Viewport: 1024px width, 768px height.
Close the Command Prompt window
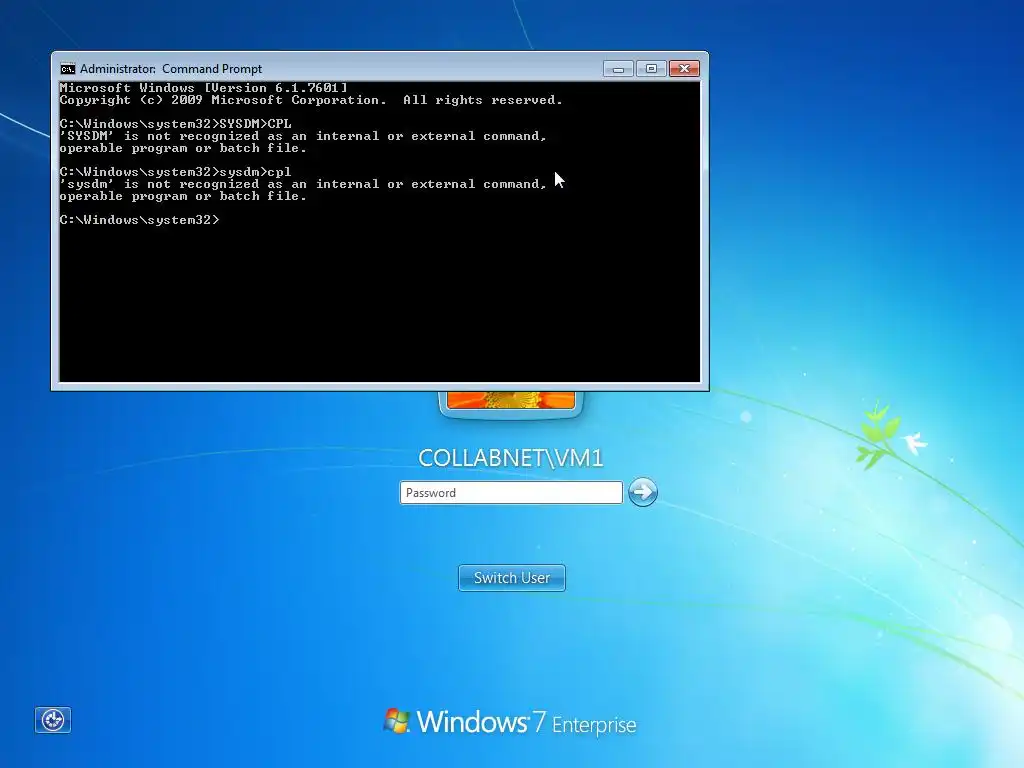684,69
